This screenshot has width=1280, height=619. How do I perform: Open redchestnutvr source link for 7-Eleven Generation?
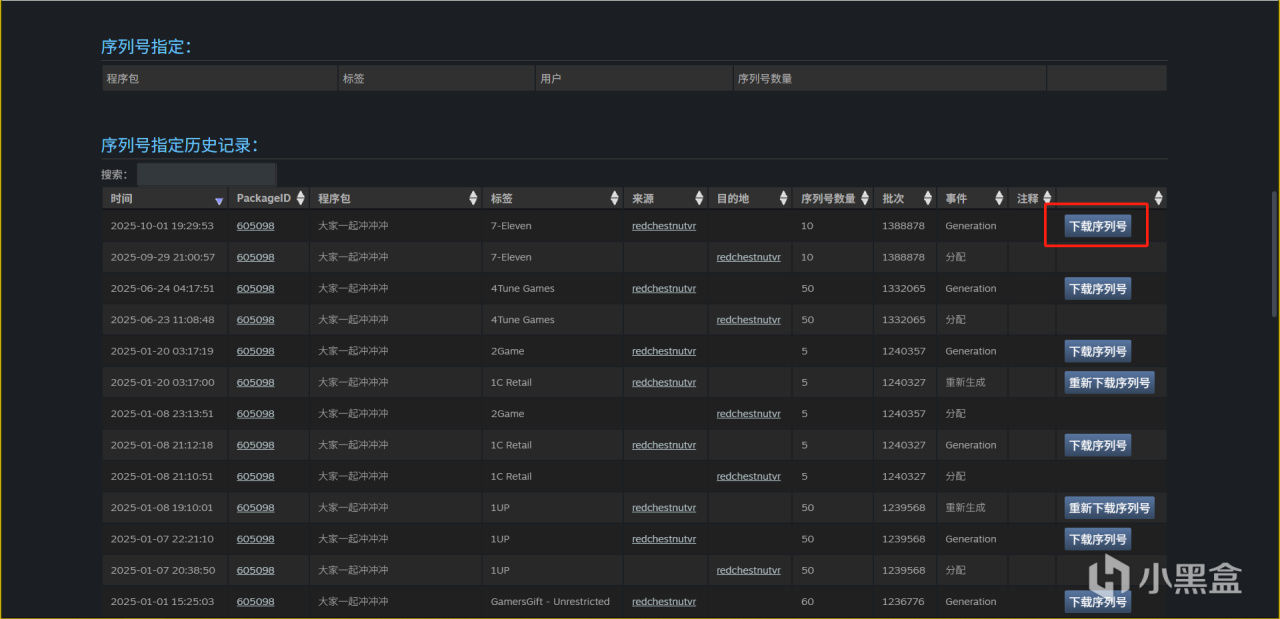663,226
